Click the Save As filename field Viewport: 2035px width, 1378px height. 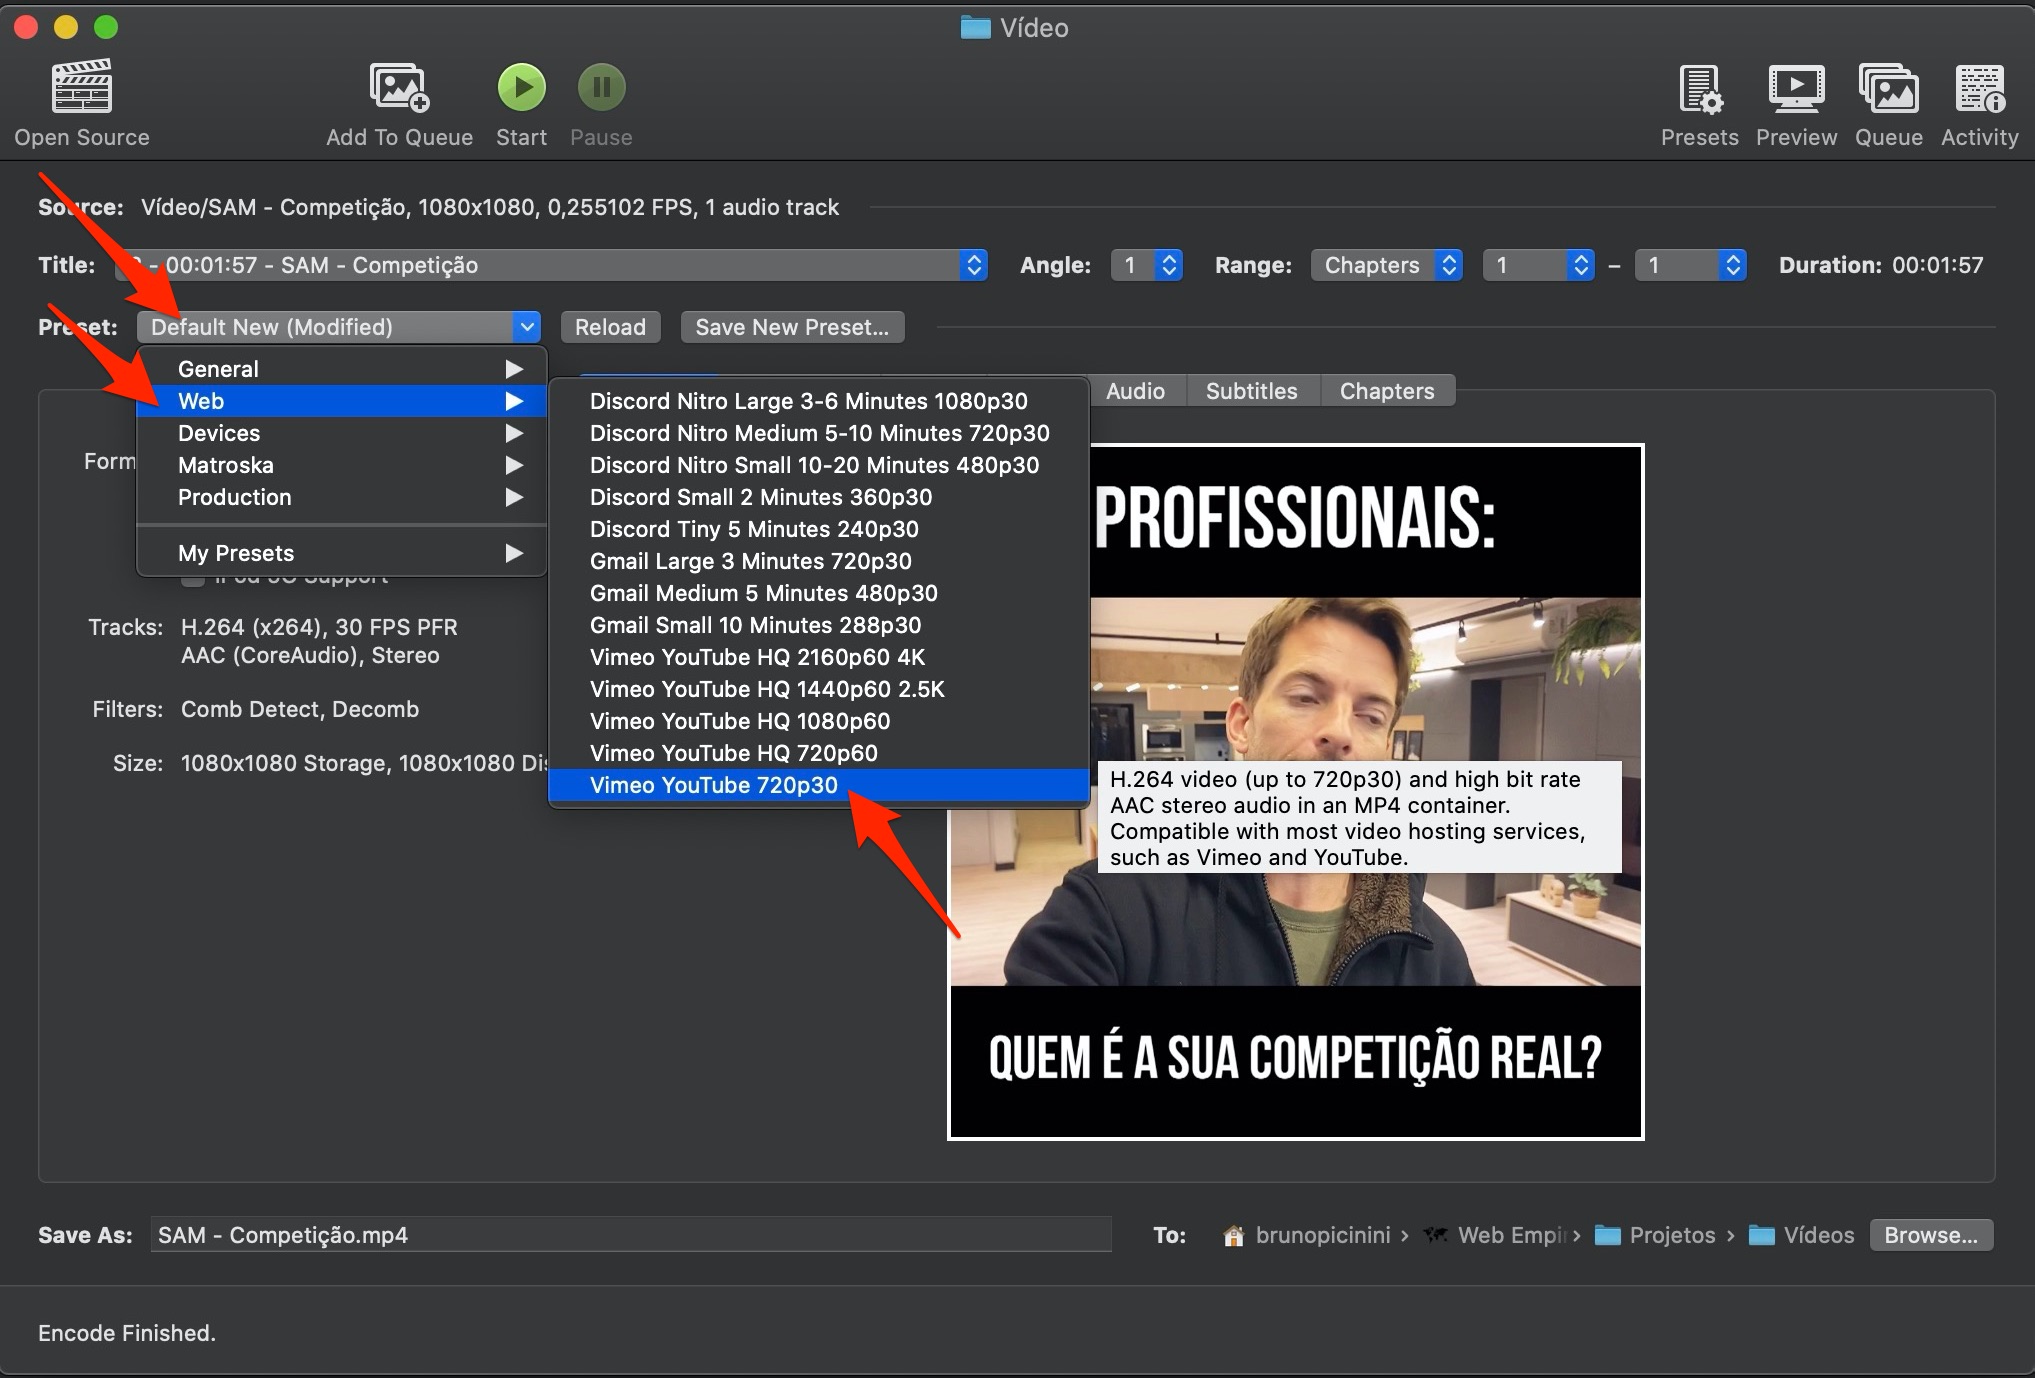pyautogui.click(x=630, y=1235)
